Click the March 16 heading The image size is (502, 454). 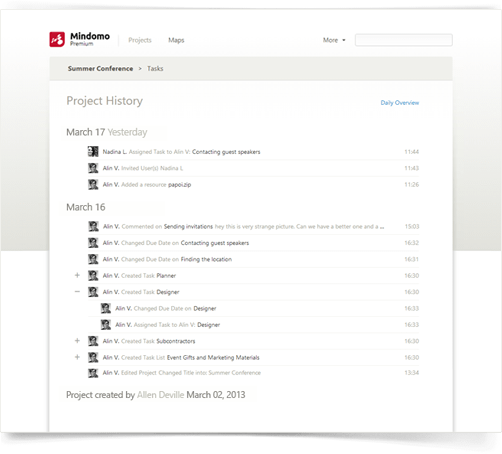coord(86,207)
